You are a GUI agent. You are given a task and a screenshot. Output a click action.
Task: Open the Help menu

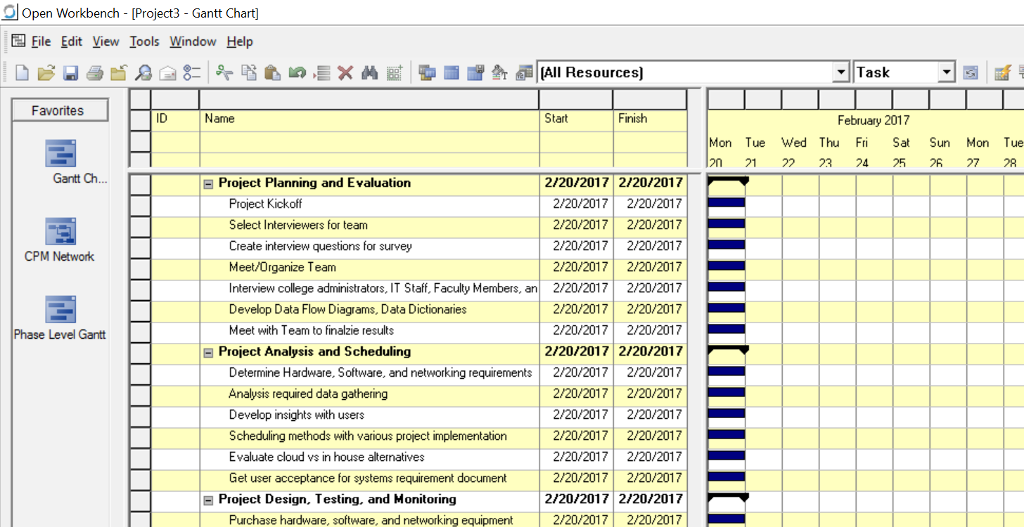(240, 41)
